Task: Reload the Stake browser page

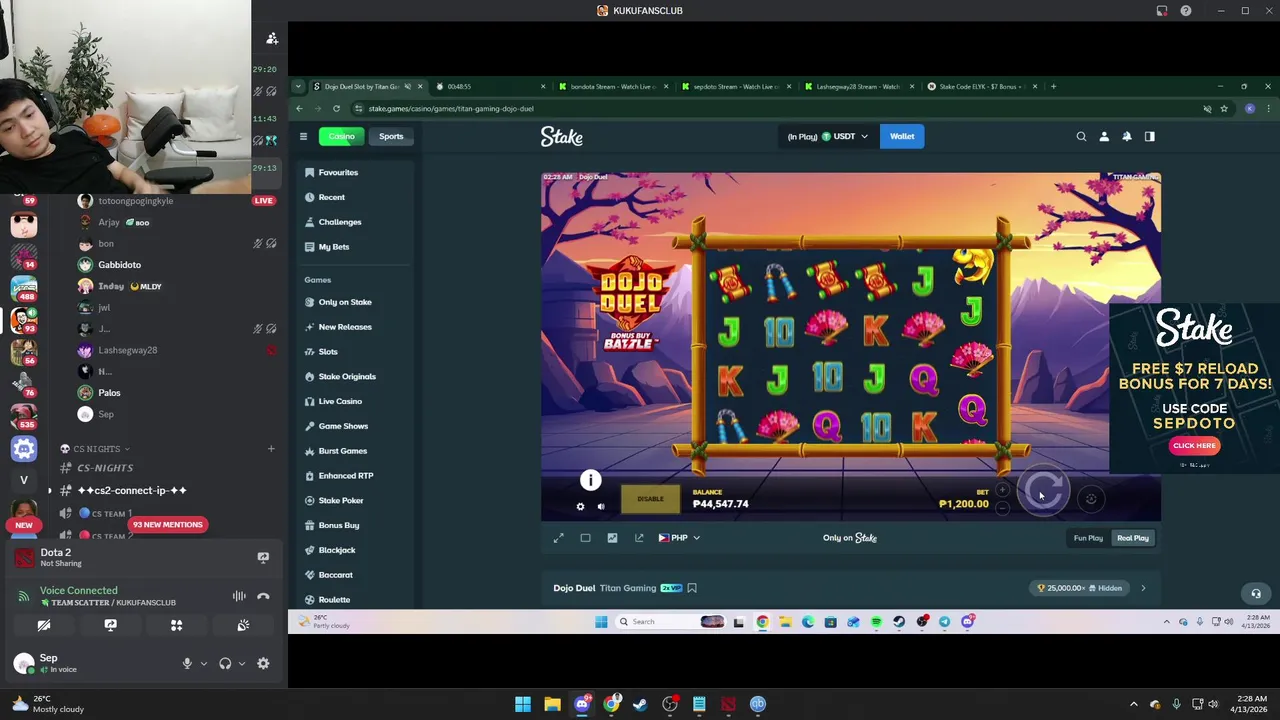Action: (336, 108)
